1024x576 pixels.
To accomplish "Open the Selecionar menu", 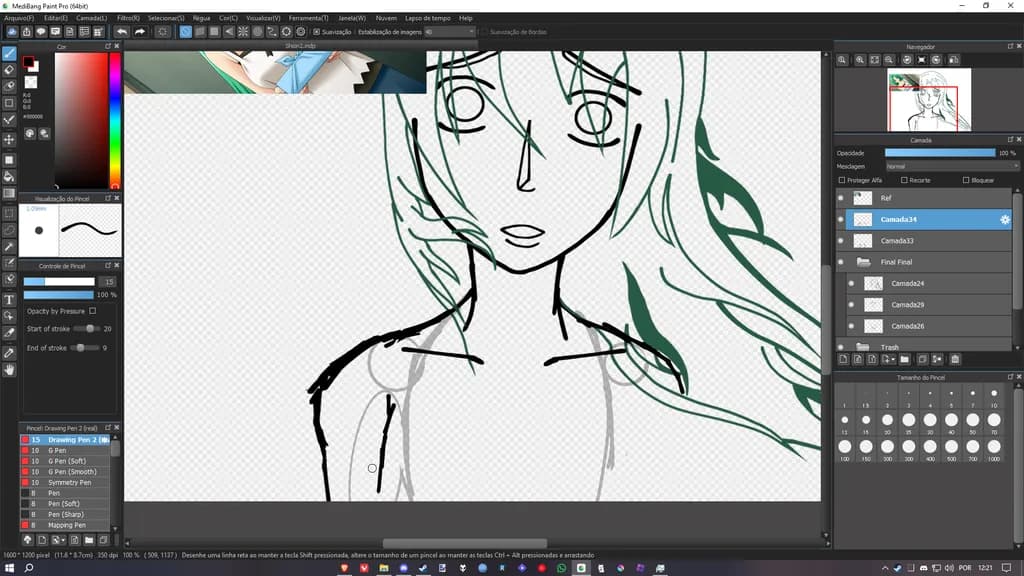I will coord(166,18).
